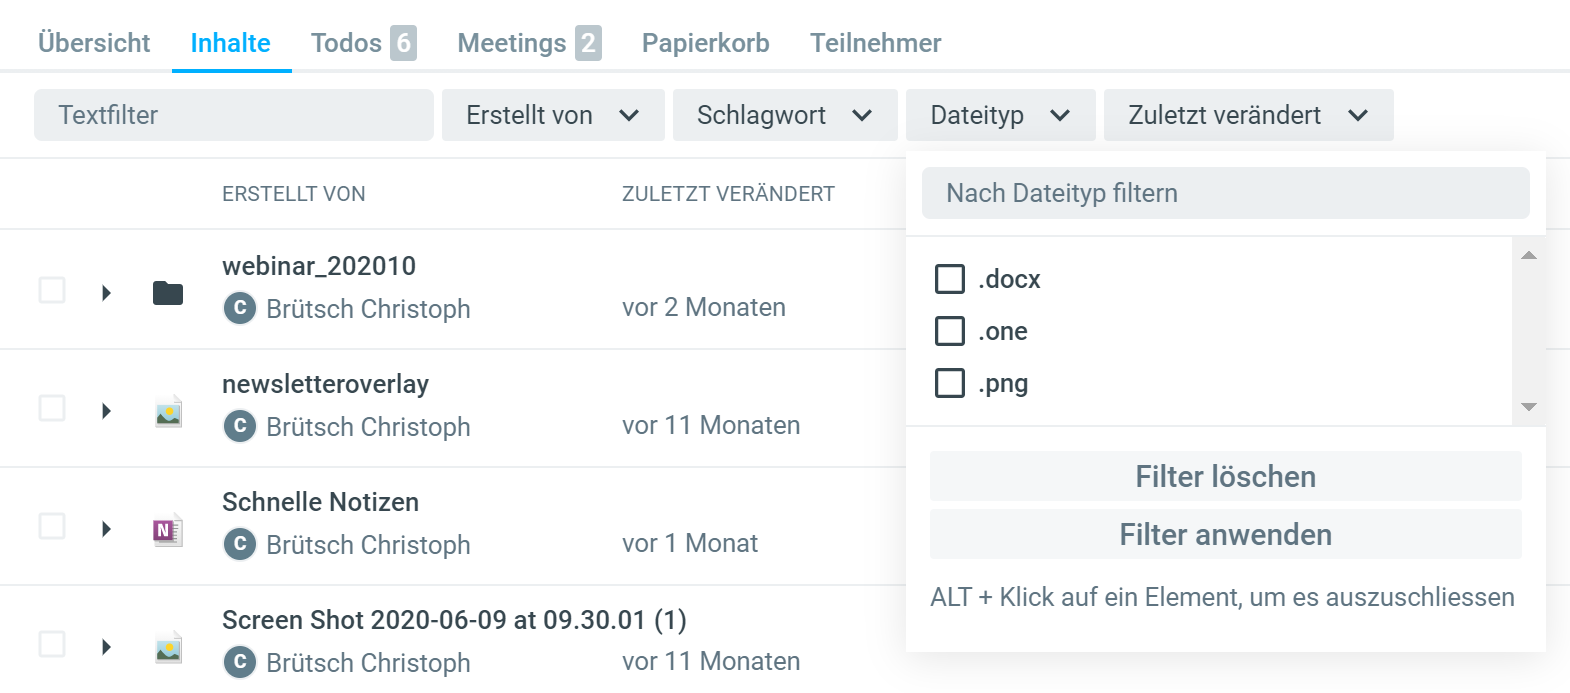The height and width of the screenshot is (693, 1570).
Task: Click the Screen Shot 2020-06-09 image icon
Action: 168,648
